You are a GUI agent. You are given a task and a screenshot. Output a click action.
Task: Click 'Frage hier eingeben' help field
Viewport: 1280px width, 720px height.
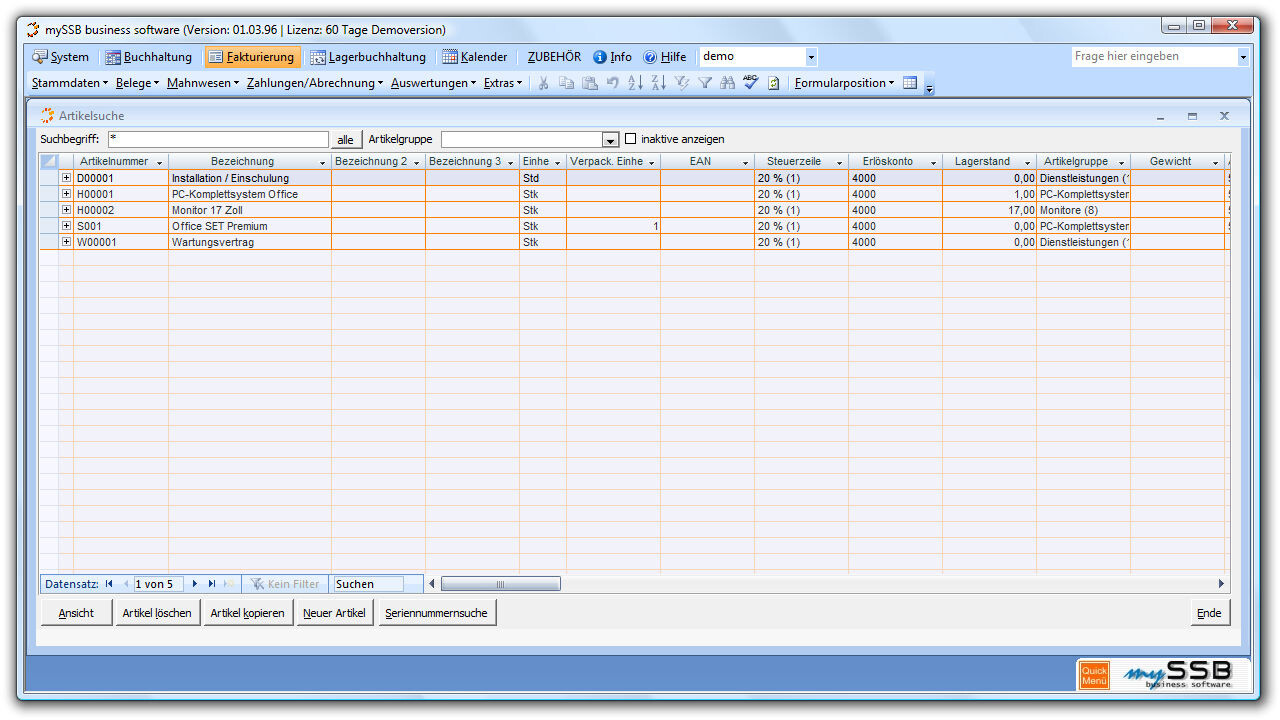click(x=1154, y=57)
